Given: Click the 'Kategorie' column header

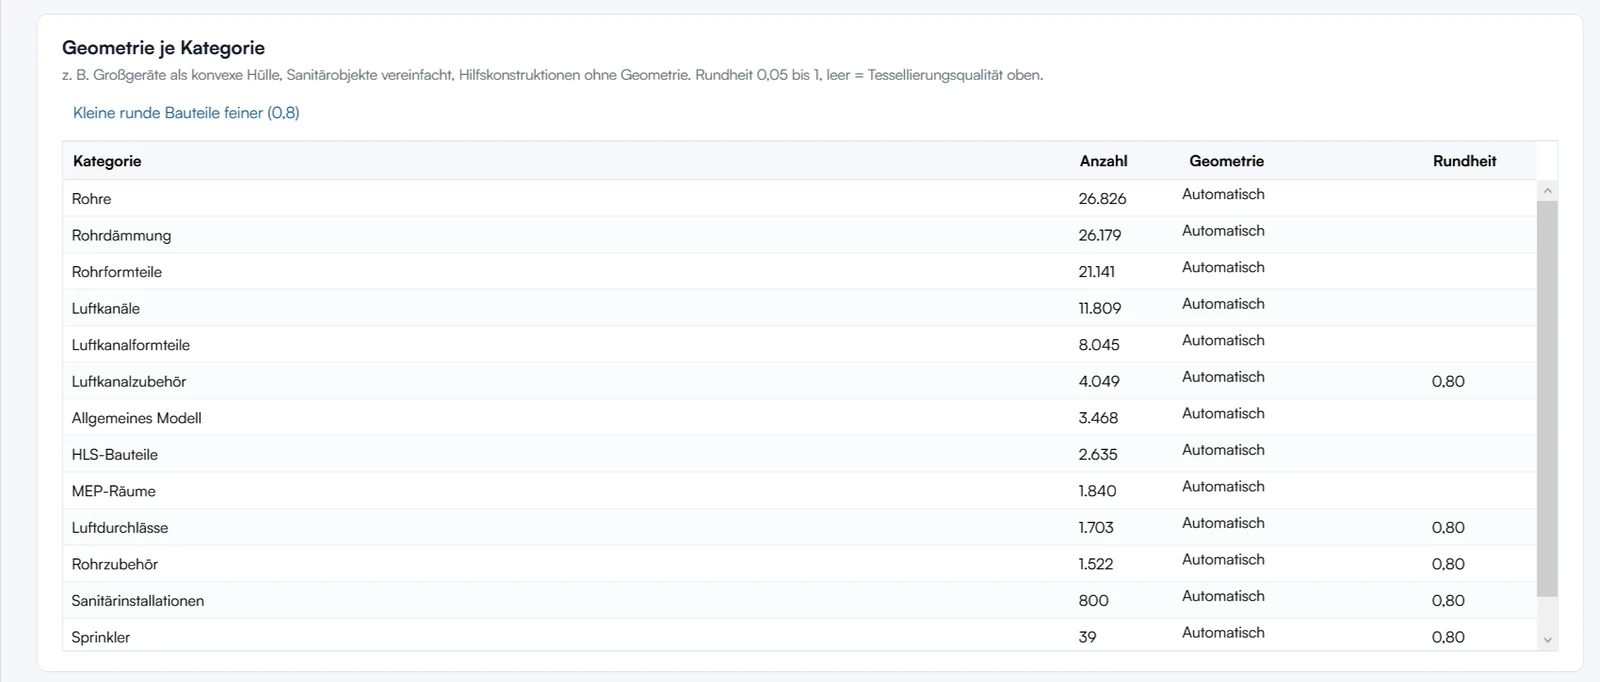Looking at the screenshot, I should (107, 161).
